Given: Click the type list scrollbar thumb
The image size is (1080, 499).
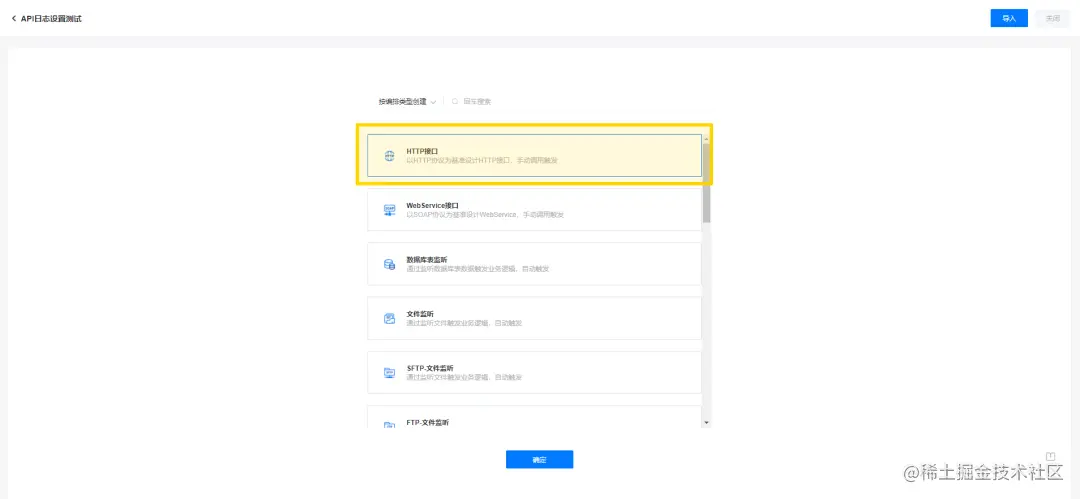Looking at the screenshot, I should tap(707, 183).
